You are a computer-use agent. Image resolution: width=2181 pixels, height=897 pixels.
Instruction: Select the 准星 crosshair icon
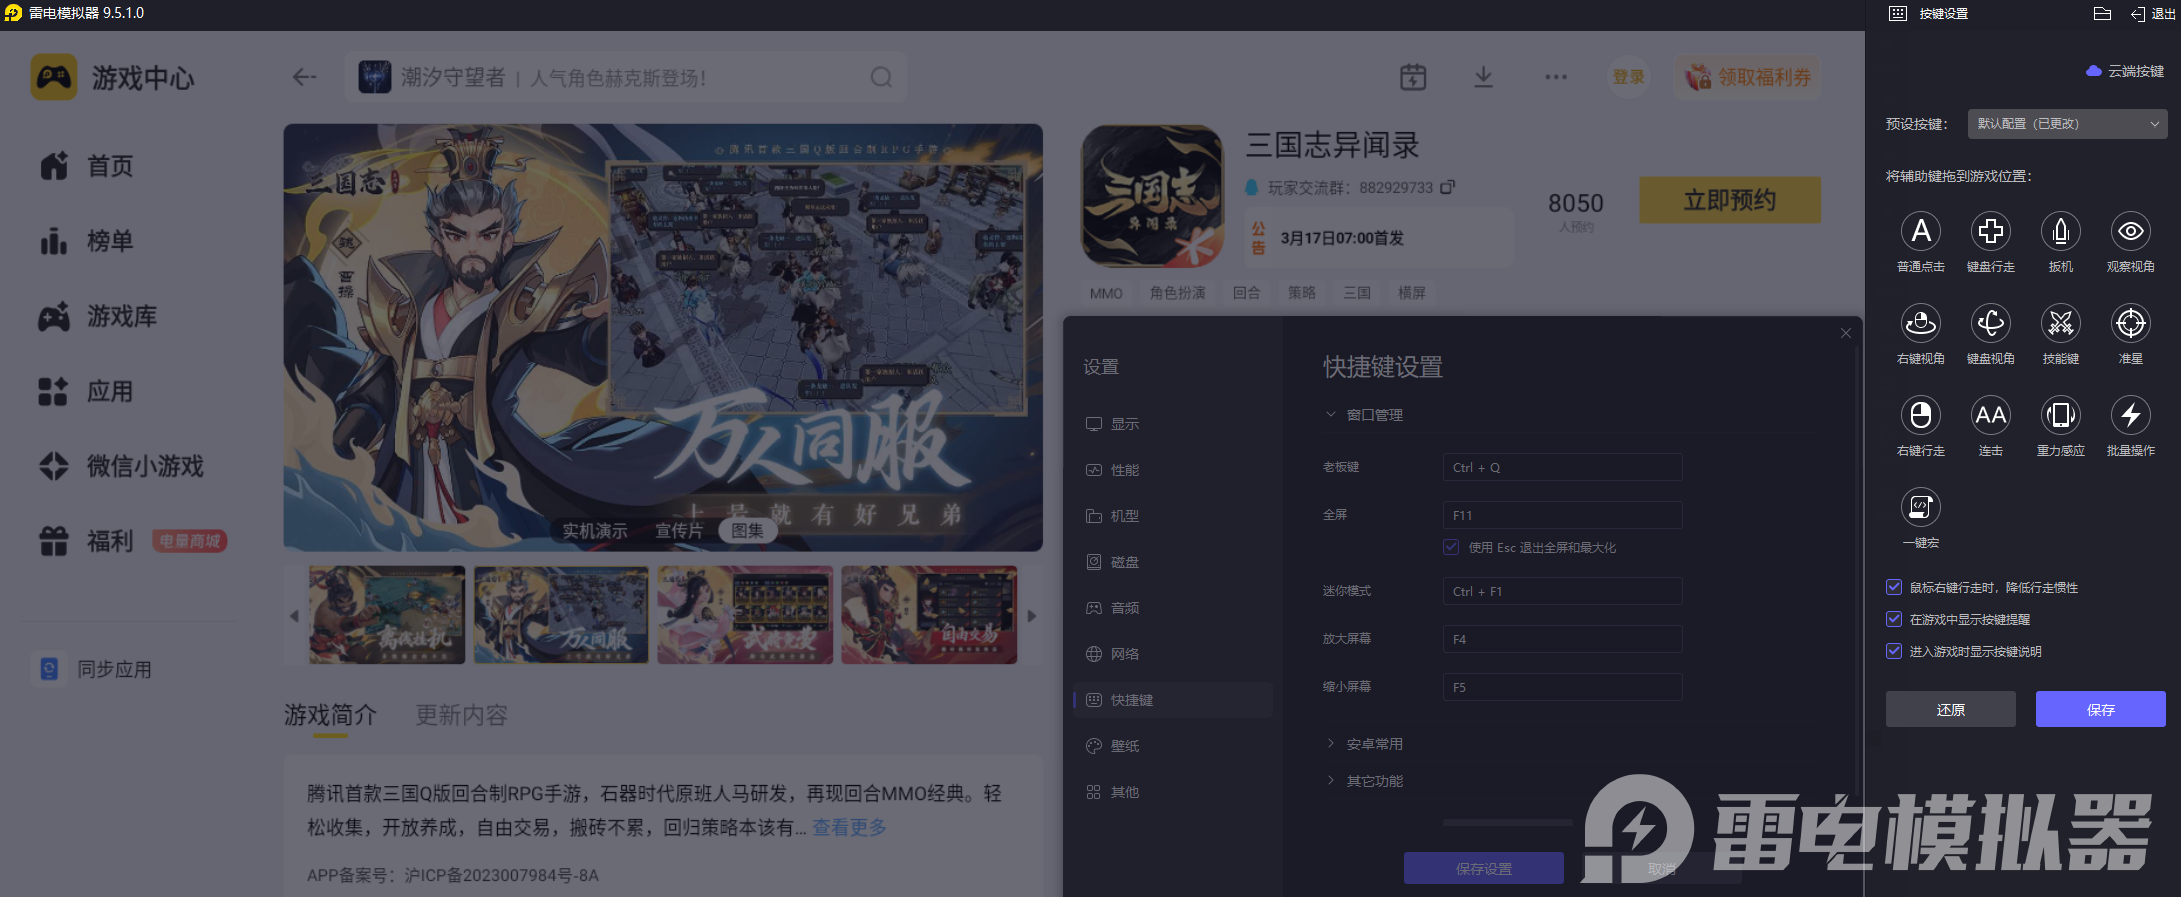point(2131,324)
